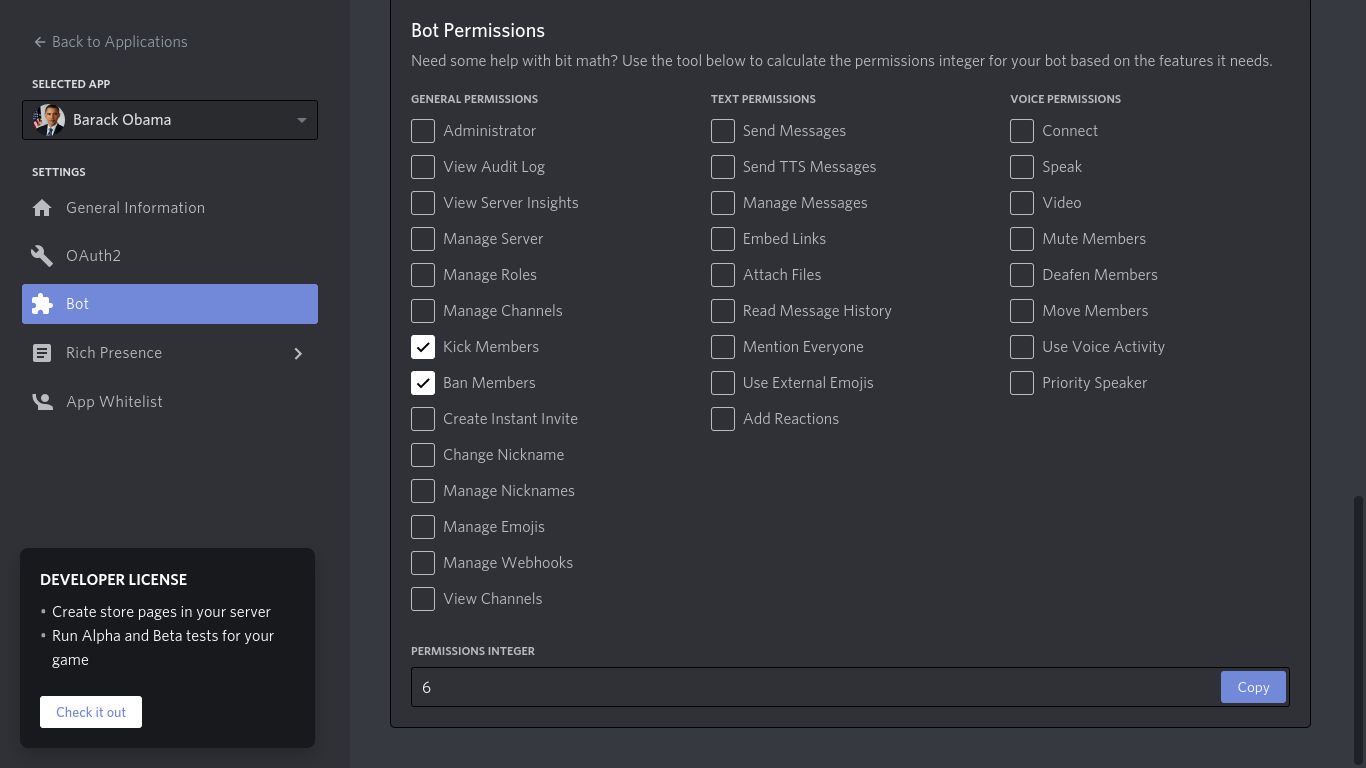Open the App Whitelist page
Image resolution: width=1366 pixels, height=768 pixels.
170,402
